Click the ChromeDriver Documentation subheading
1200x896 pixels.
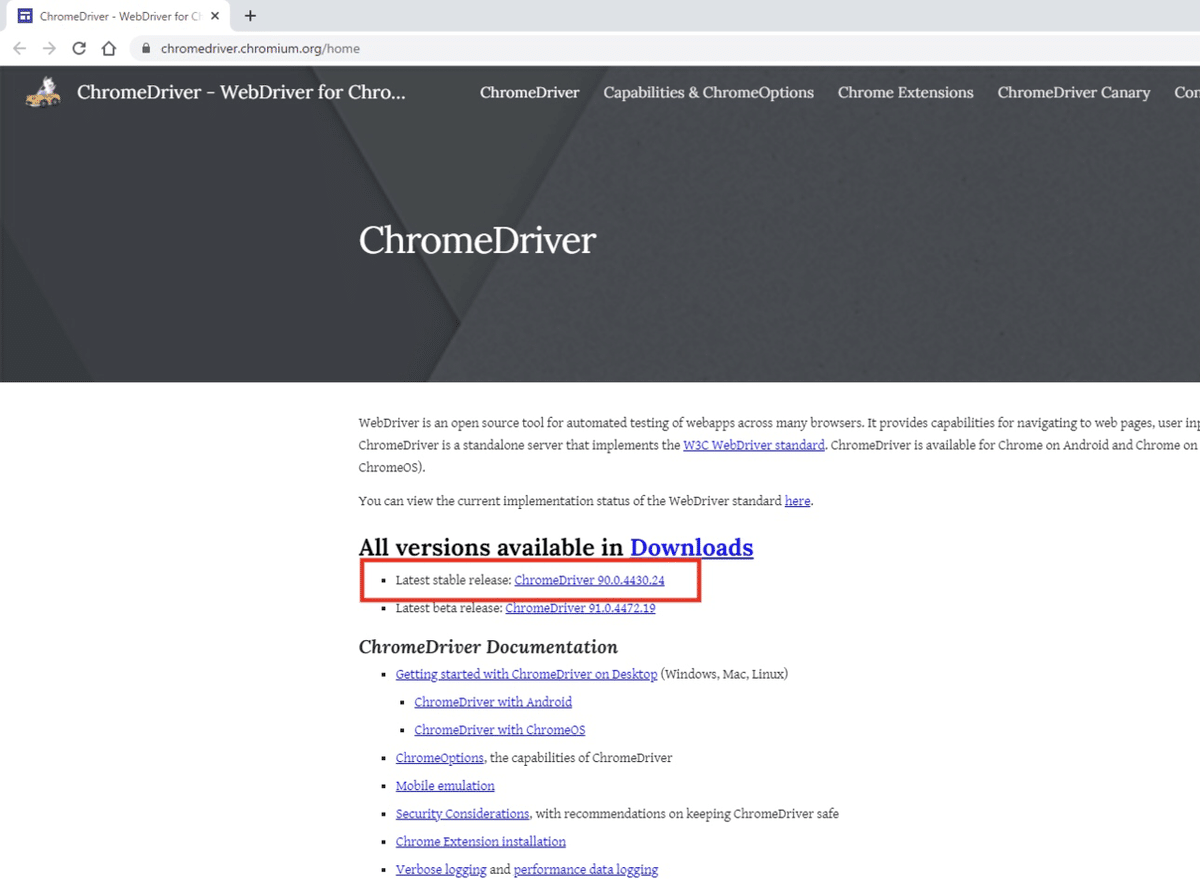(488, 646)
